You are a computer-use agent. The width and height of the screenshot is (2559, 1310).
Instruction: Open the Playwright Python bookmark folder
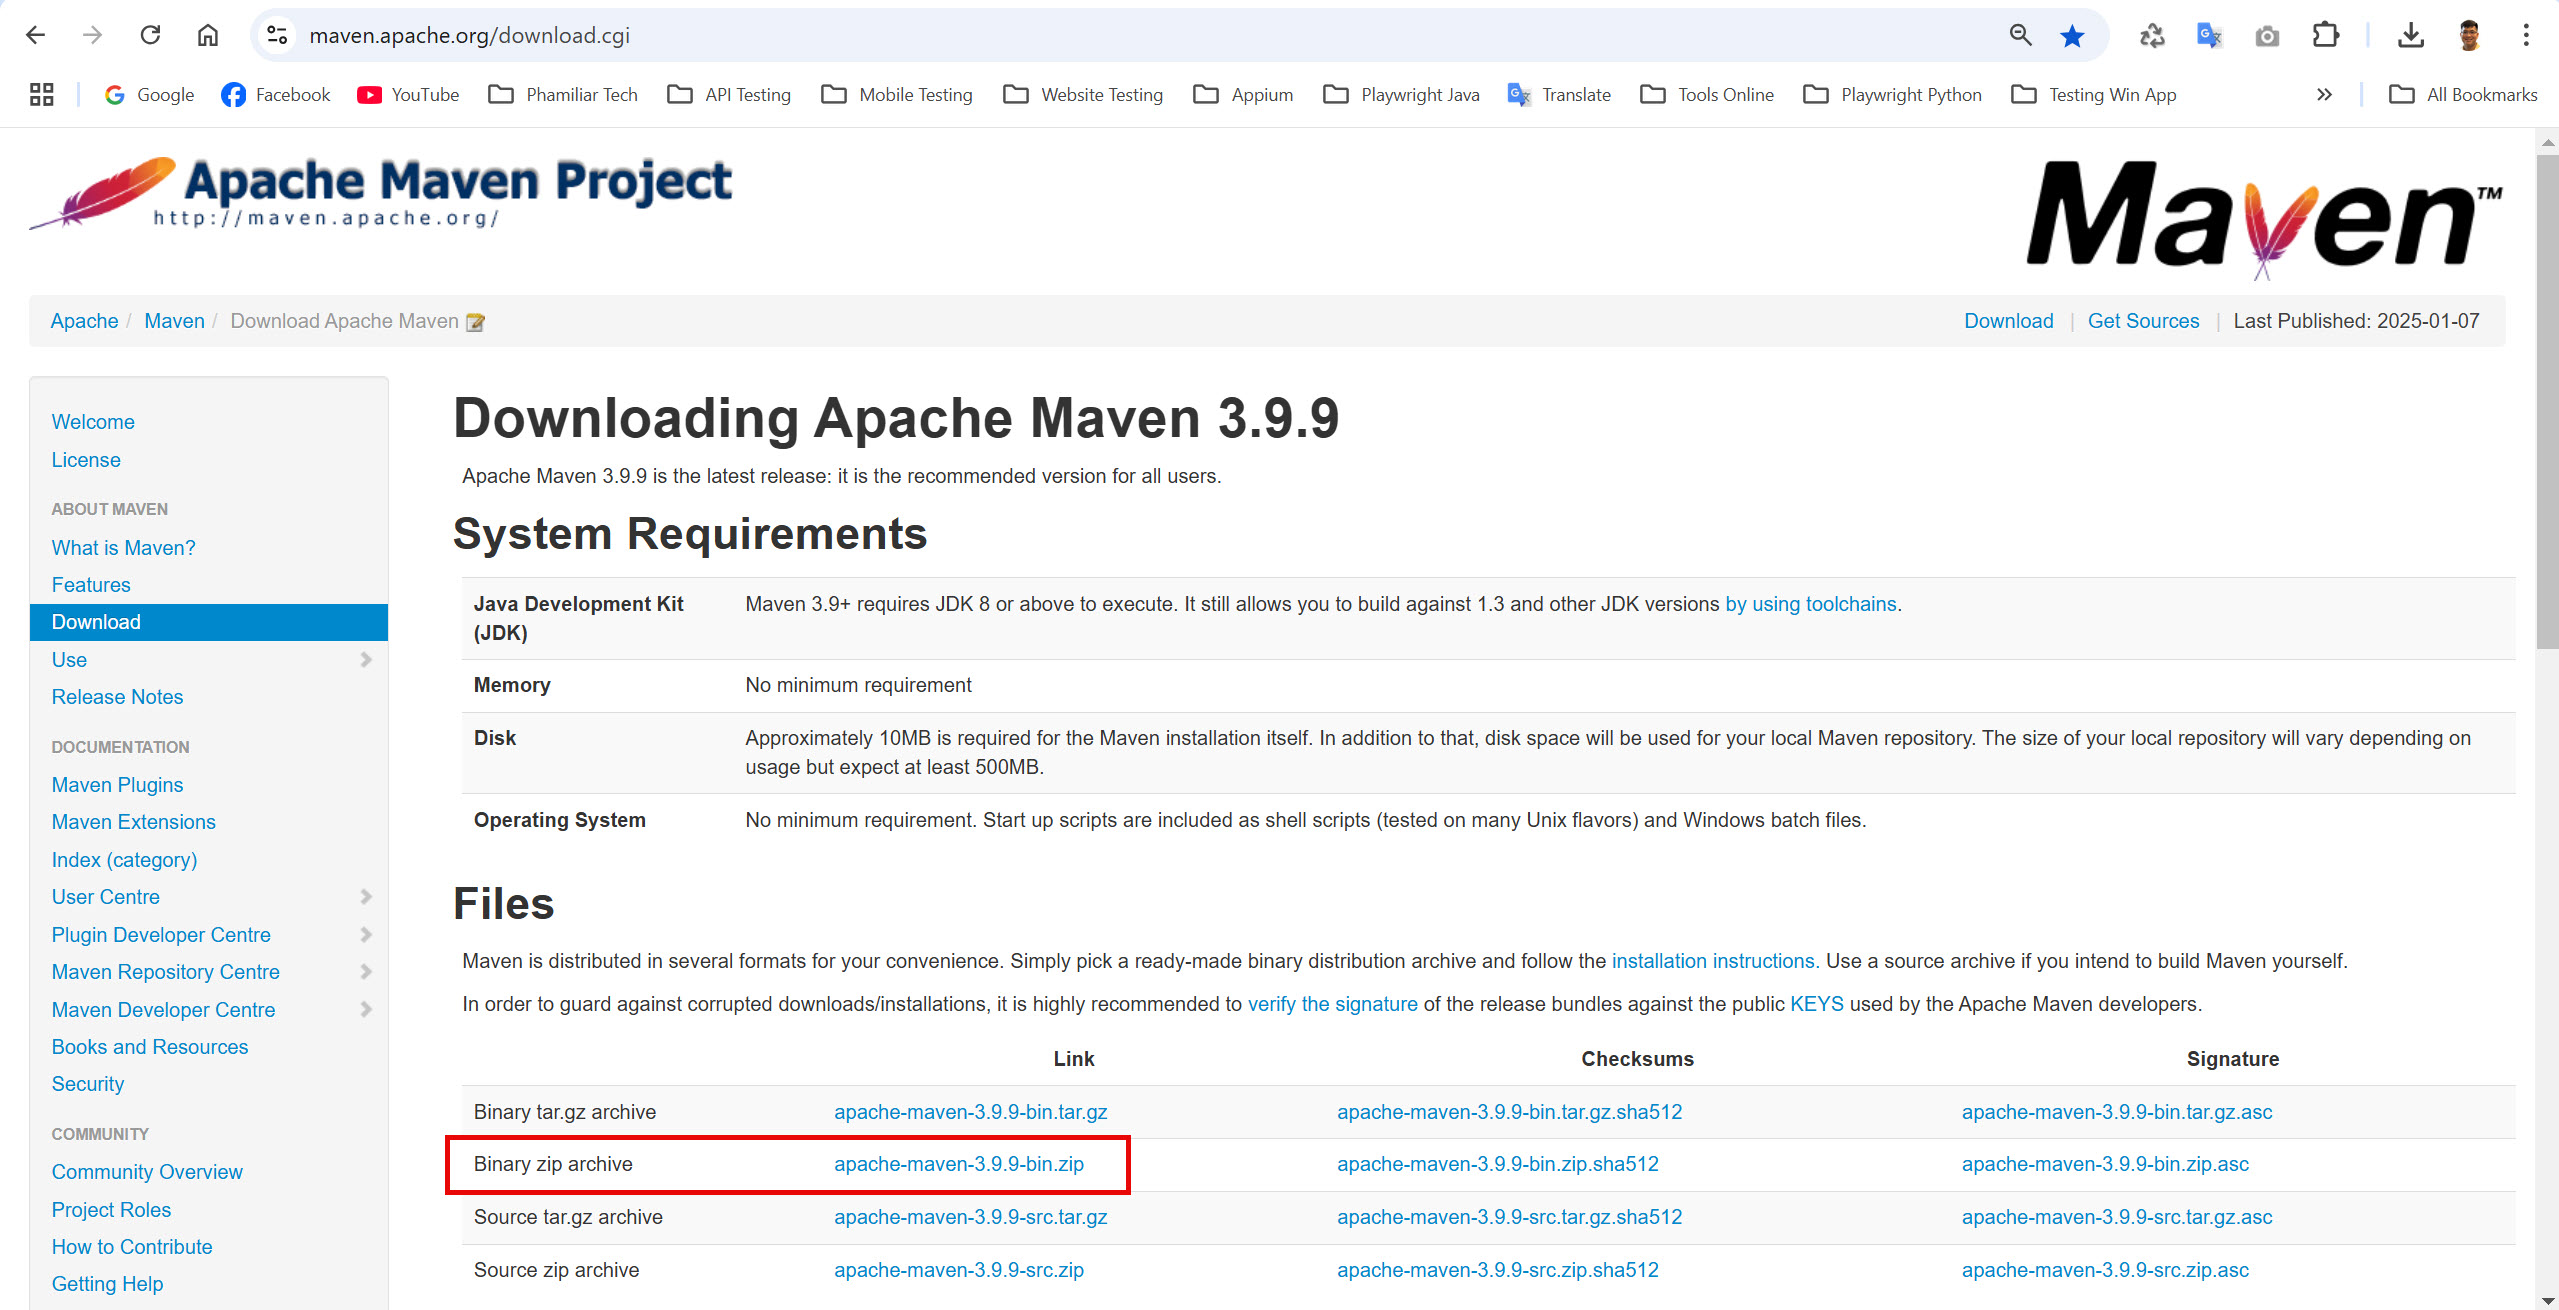tap(1892, 94)
